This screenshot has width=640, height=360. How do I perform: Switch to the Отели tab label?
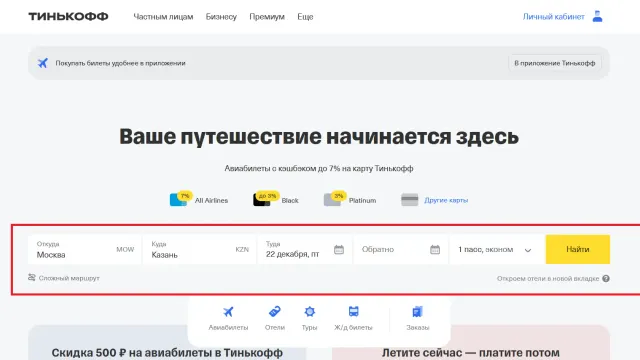pyautogui.click(x=275, y=327)
